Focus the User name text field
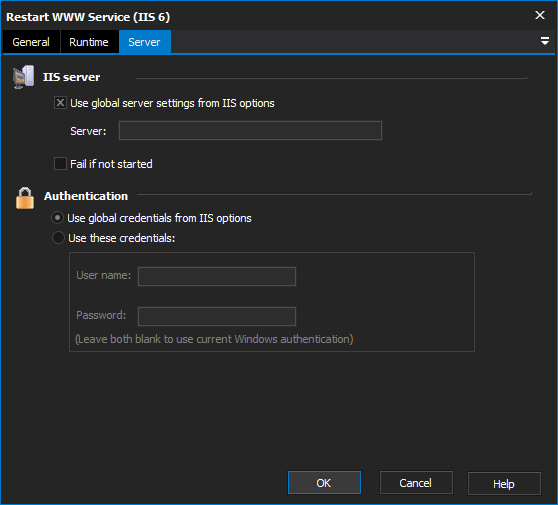 [x=217, y=276]
